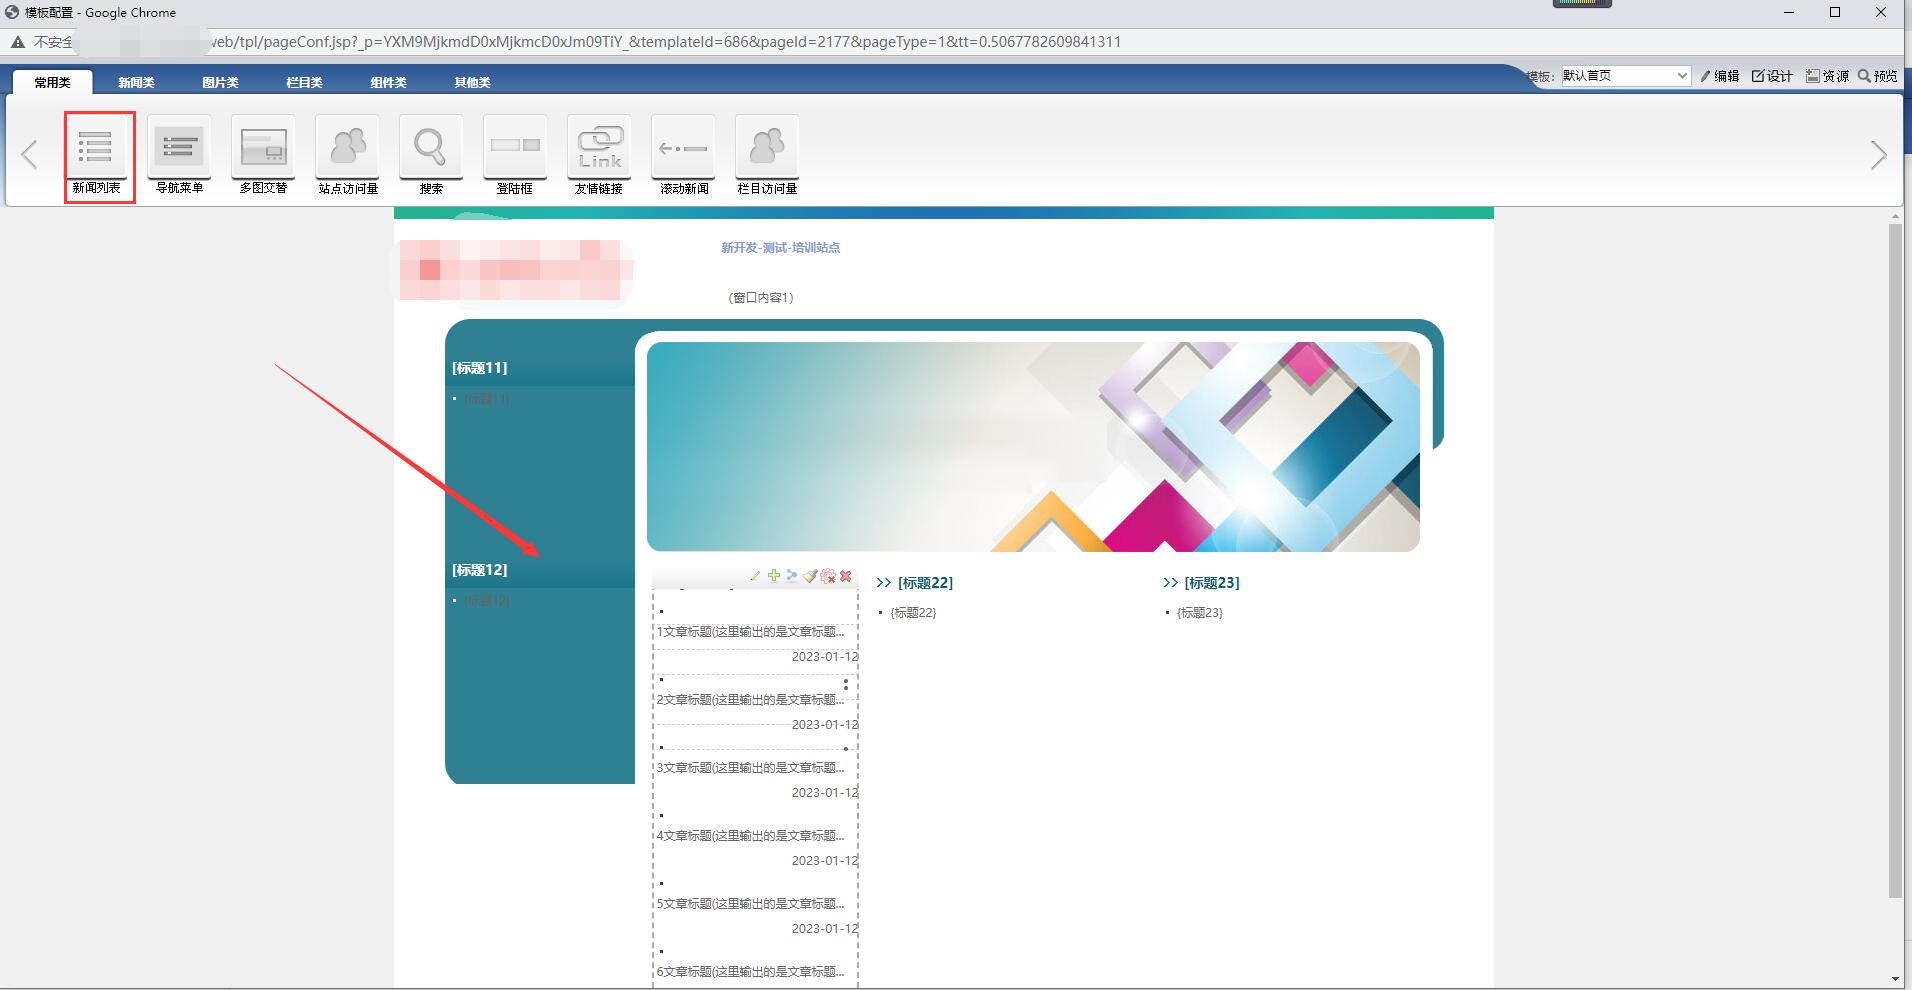
Task: Choose the 友情链接 Link component
Action: coord(599,148)
